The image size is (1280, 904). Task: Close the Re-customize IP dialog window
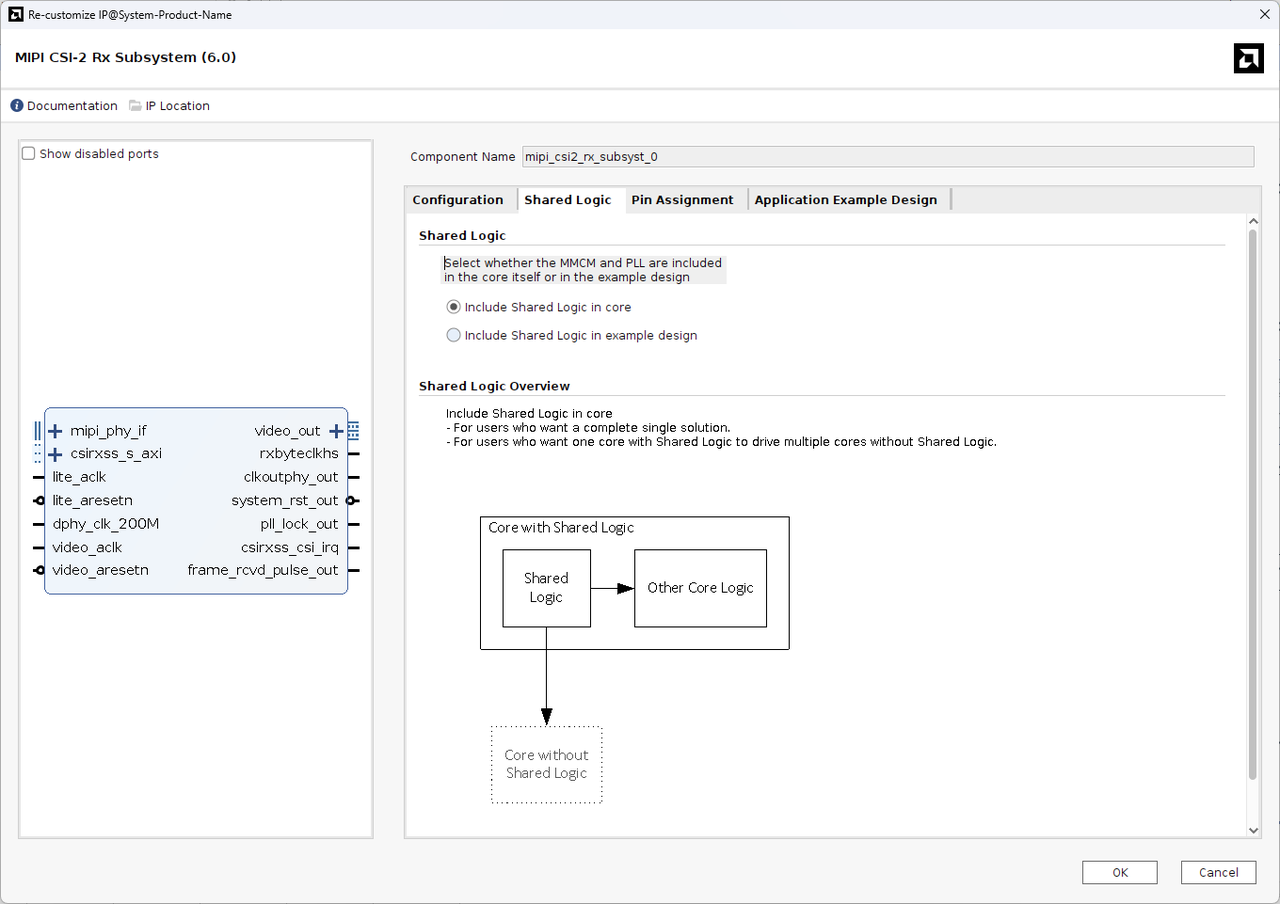click(1264, 14)
